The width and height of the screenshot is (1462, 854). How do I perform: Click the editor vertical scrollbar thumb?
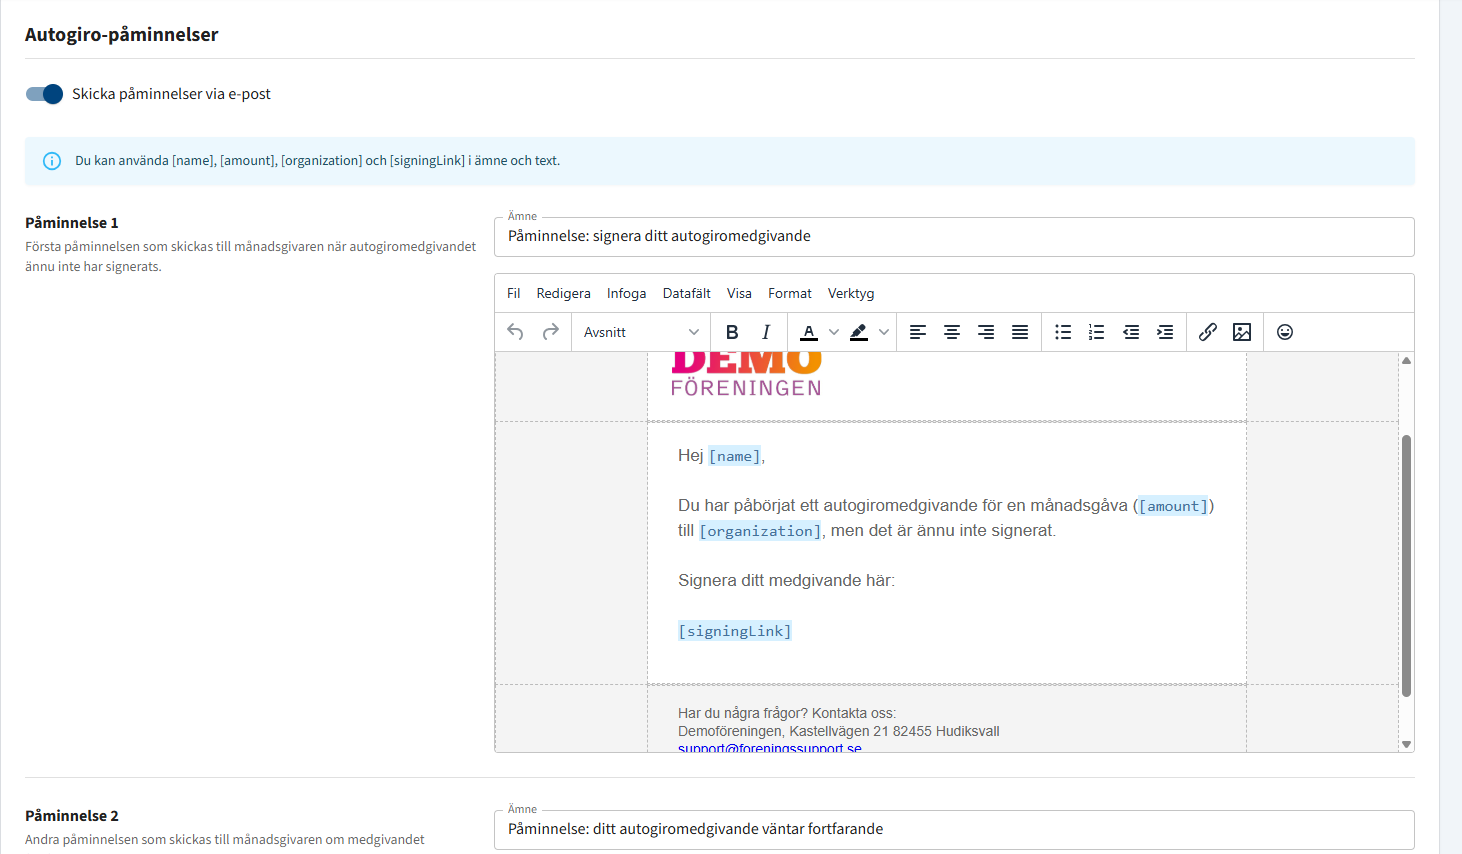1406,565
